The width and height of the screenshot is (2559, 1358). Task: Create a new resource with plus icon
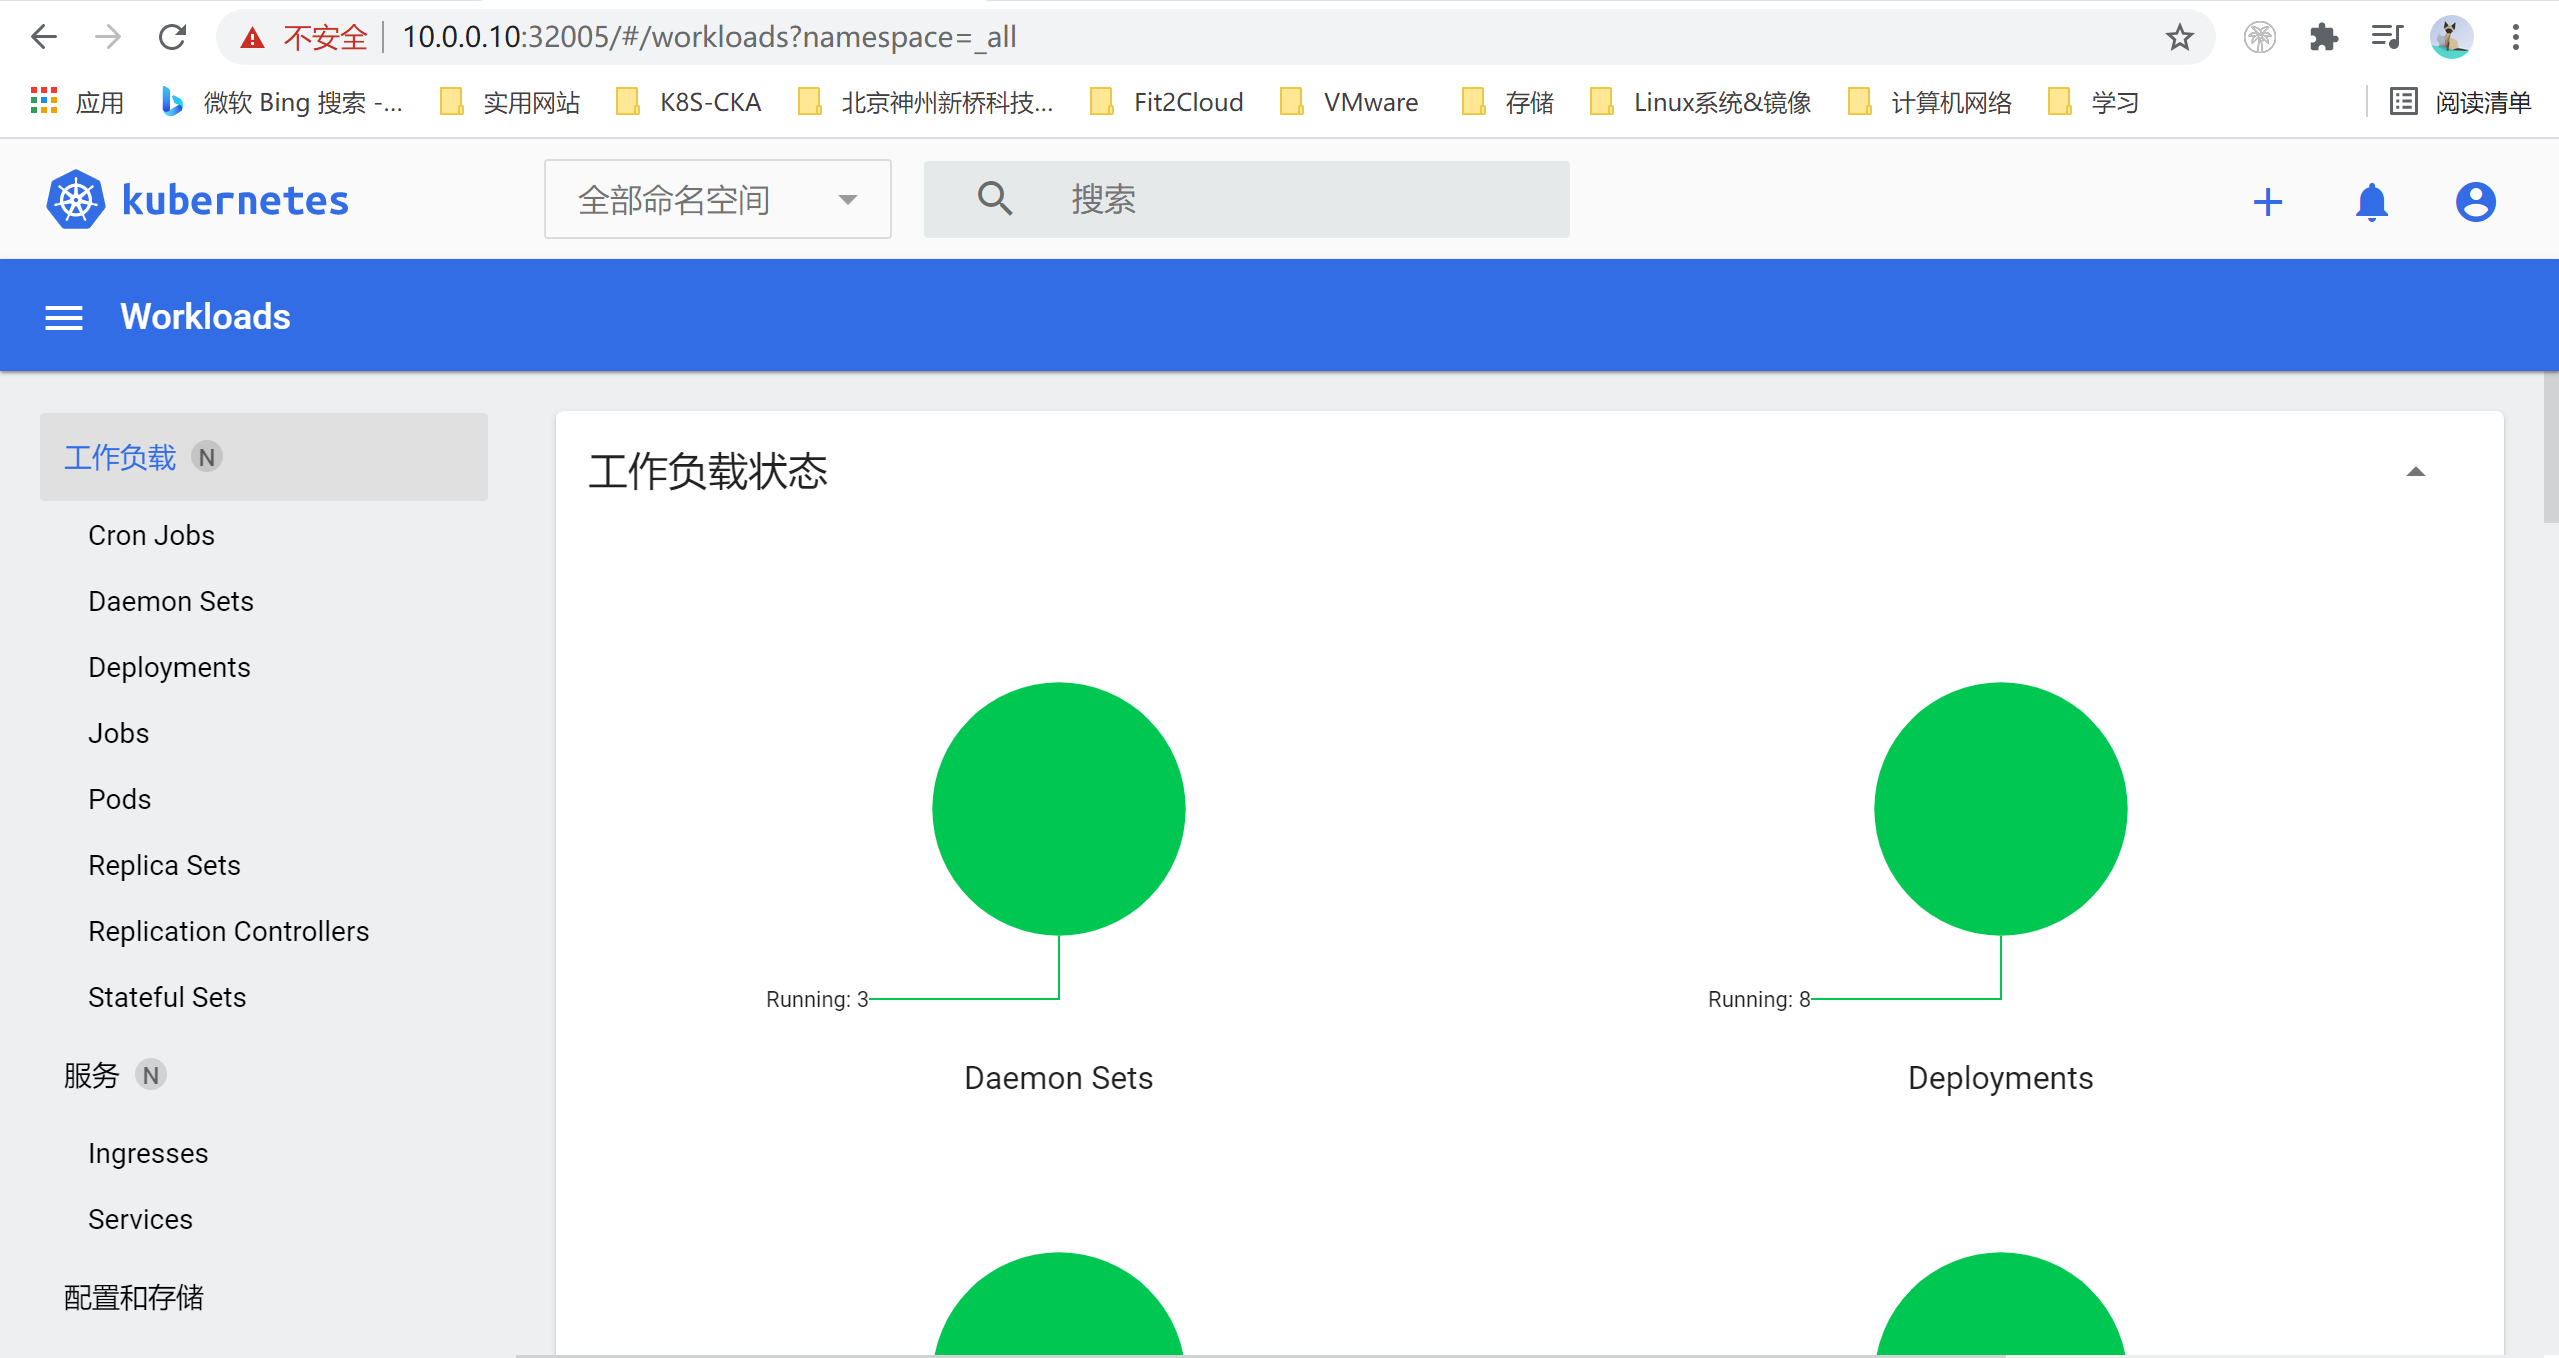(x=2267, y=202)
